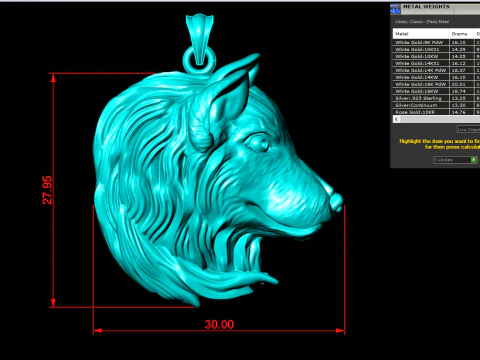Click the Grams column header
Viewport: 480px width, 360px height.
(462, 34)
